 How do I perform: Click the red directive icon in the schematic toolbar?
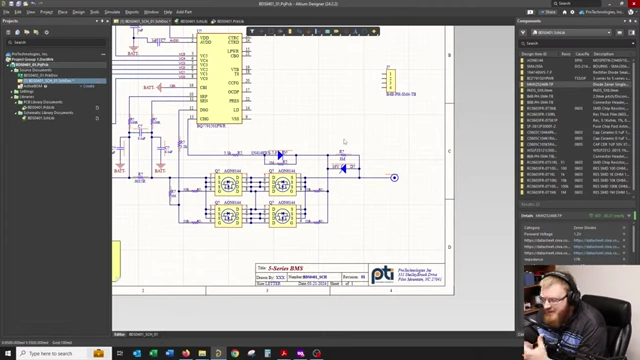point(346,31)
